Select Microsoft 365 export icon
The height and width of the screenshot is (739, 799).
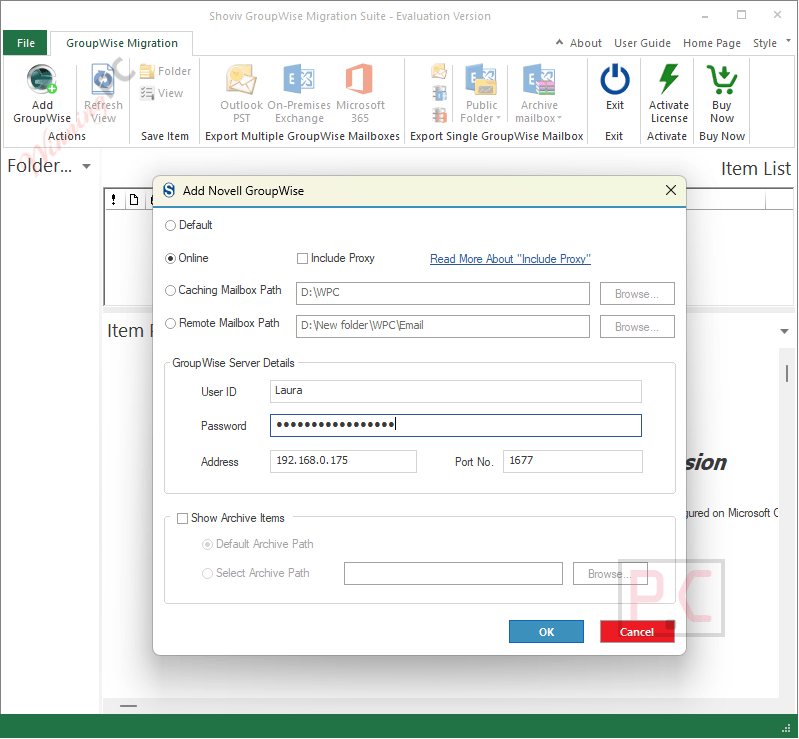360,79
